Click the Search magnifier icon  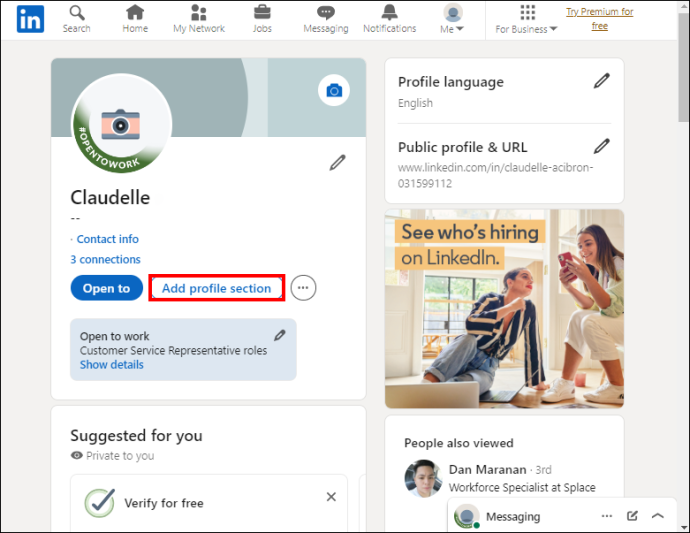click(x=77, y=13)
